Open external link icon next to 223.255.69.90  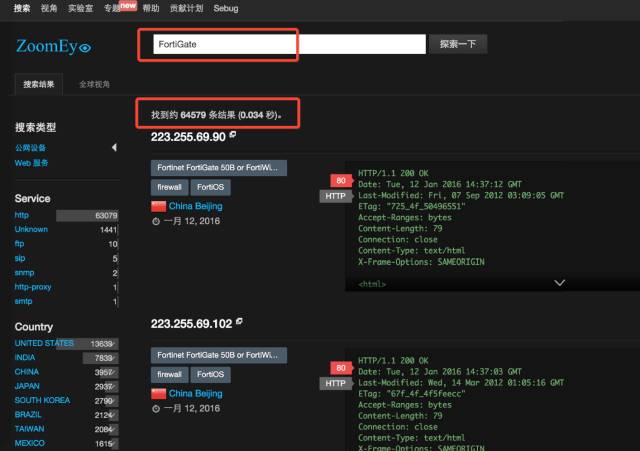(x=233, y=135)
